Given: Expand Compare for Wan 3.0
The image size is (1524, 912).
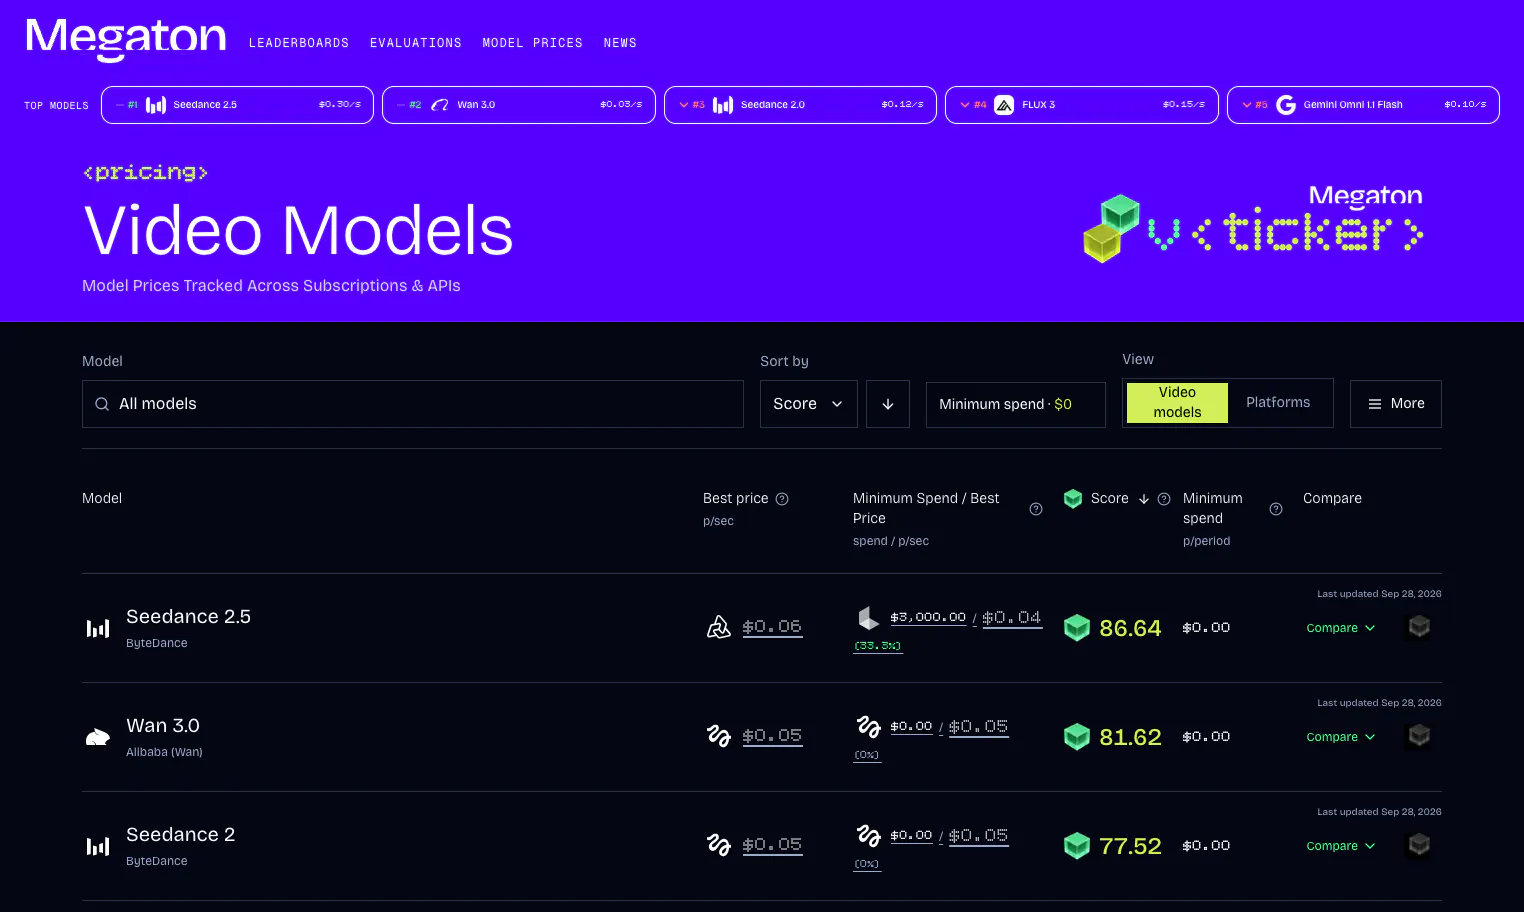Looking at the screenshot, I should [1341, 737].
